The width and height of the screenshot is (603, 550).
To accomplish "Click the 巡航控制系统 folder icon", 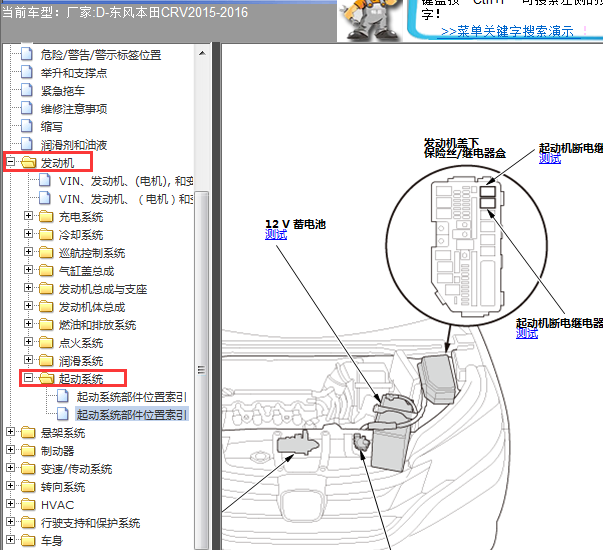I will click(x=46, y=253).
